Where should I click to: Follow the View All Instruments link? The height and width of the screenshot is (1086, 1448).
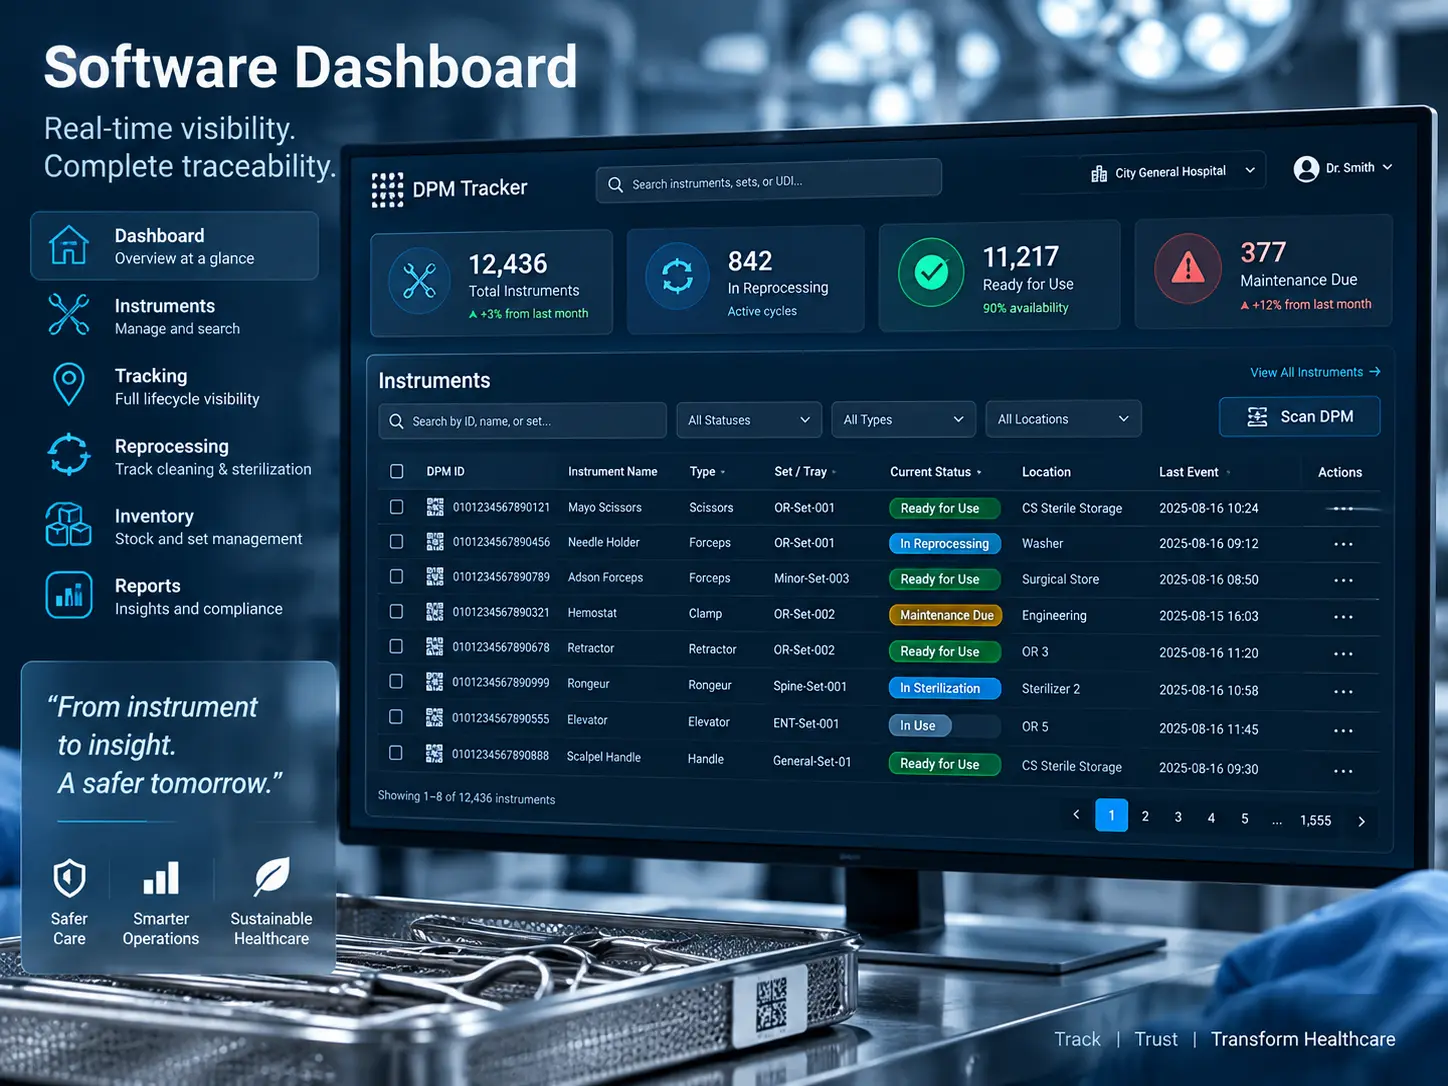point(1315,372)
